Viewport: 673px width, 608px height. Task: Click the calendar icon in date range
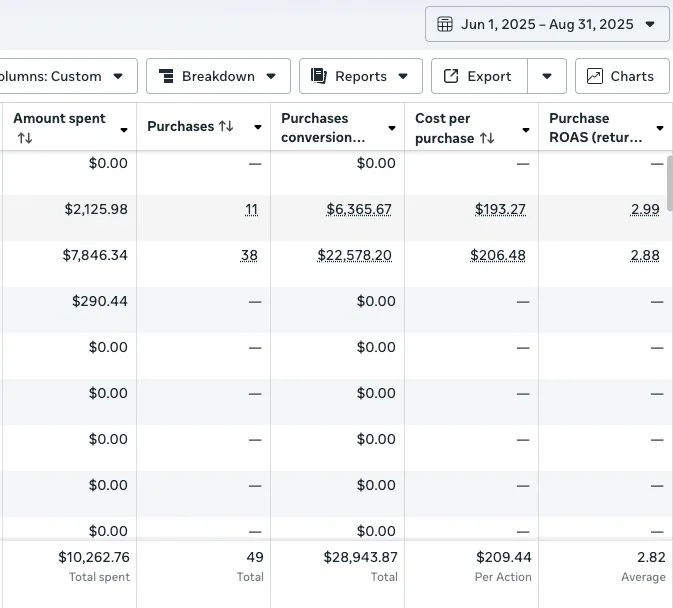[x=446, y=24]
